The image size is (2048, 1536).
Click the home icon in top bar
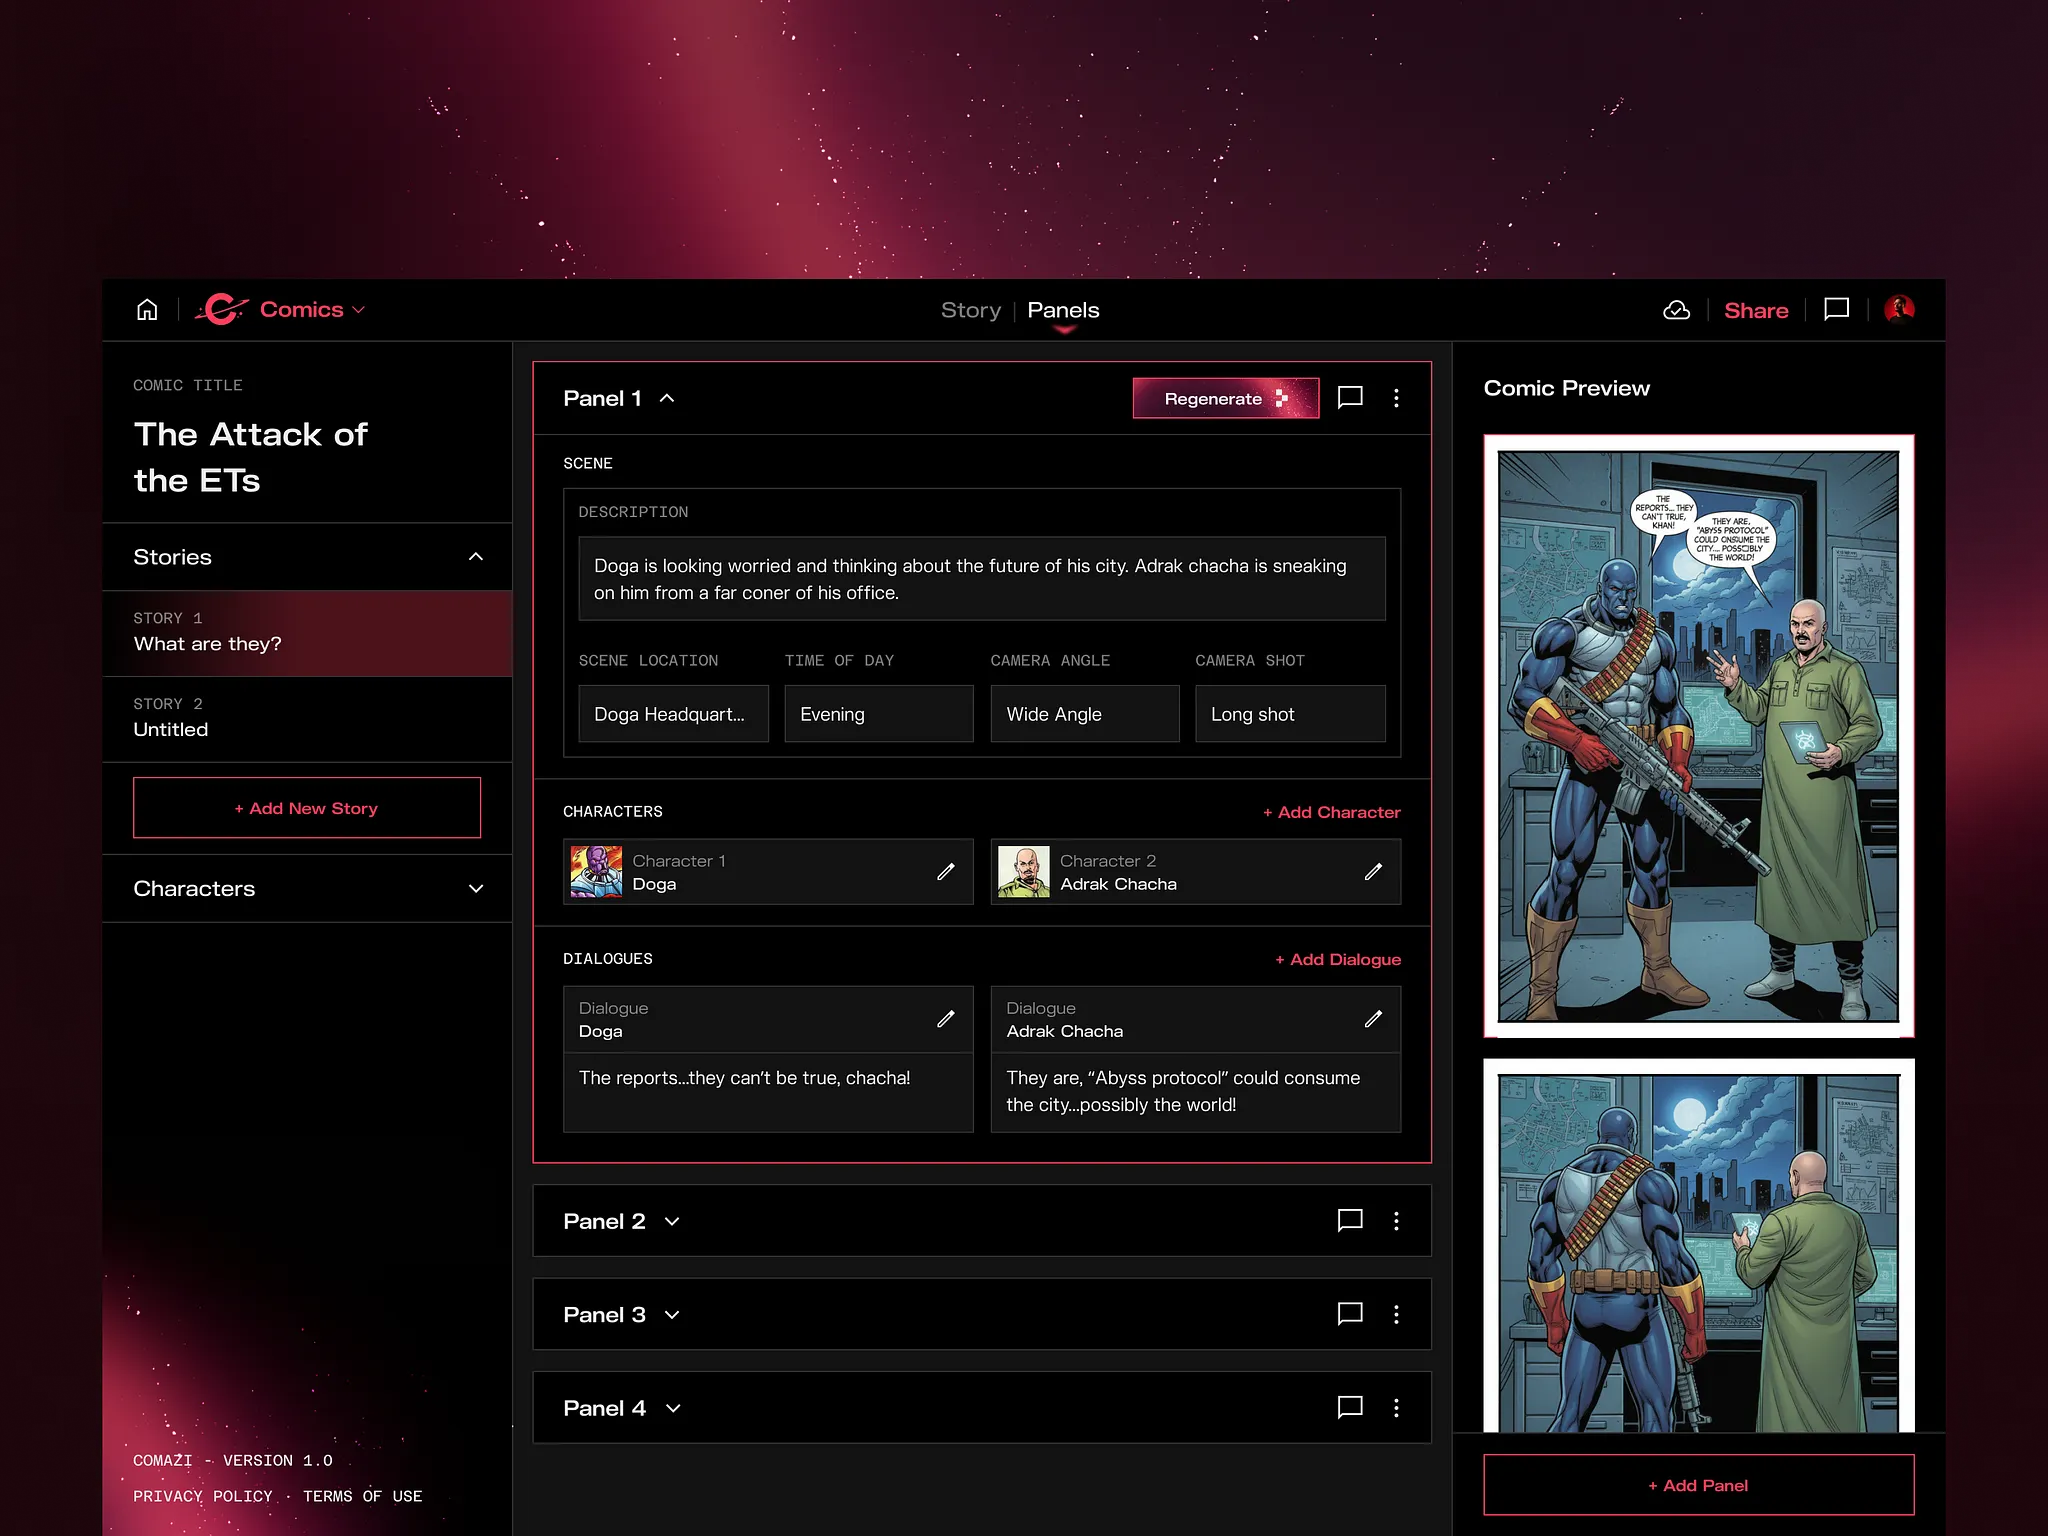(x=147, y=310)
